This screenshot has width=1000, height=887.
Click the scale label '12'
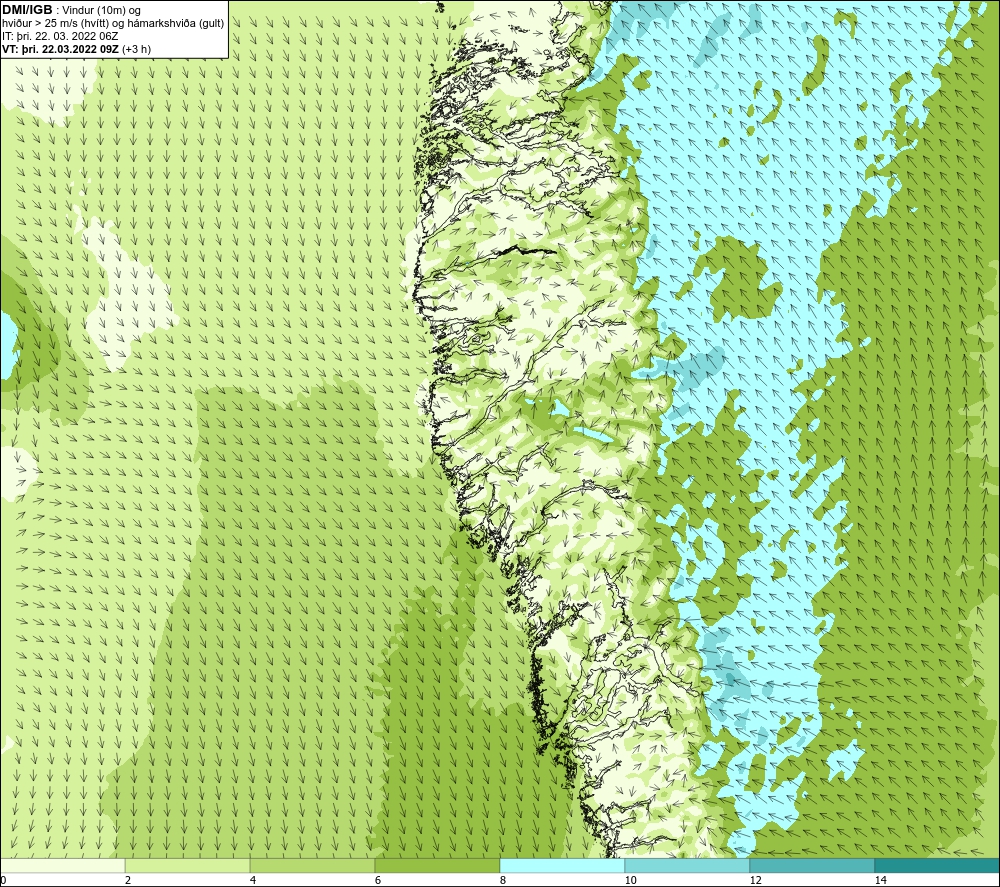tap(755, 880)
